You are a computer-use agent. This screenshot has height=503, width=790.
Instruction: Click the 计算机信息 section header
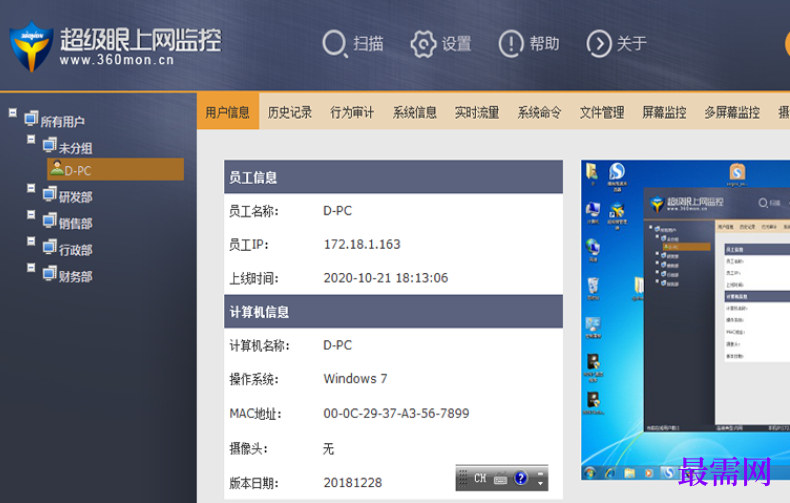coord(393,311)
